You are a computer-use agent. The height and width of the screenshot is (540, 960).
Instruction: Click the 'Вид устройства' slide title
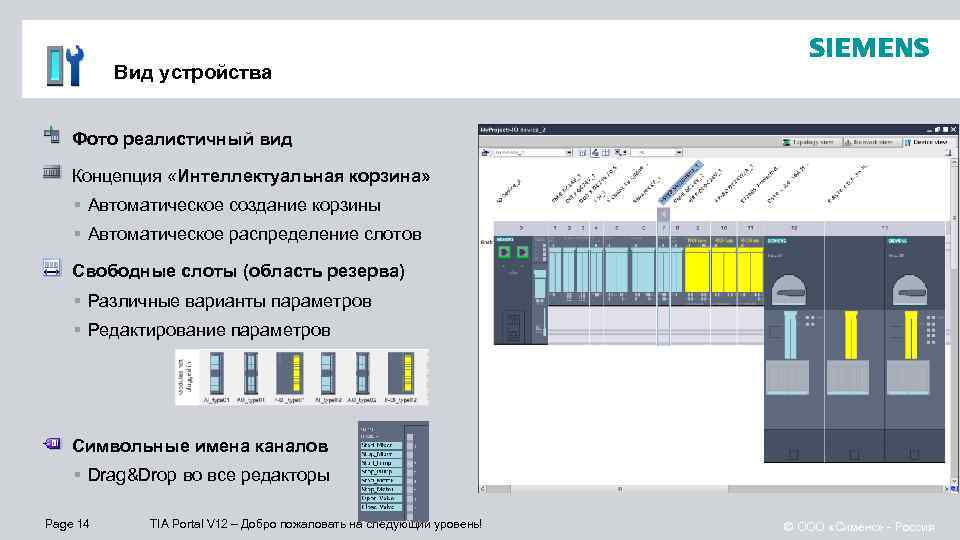193,72
